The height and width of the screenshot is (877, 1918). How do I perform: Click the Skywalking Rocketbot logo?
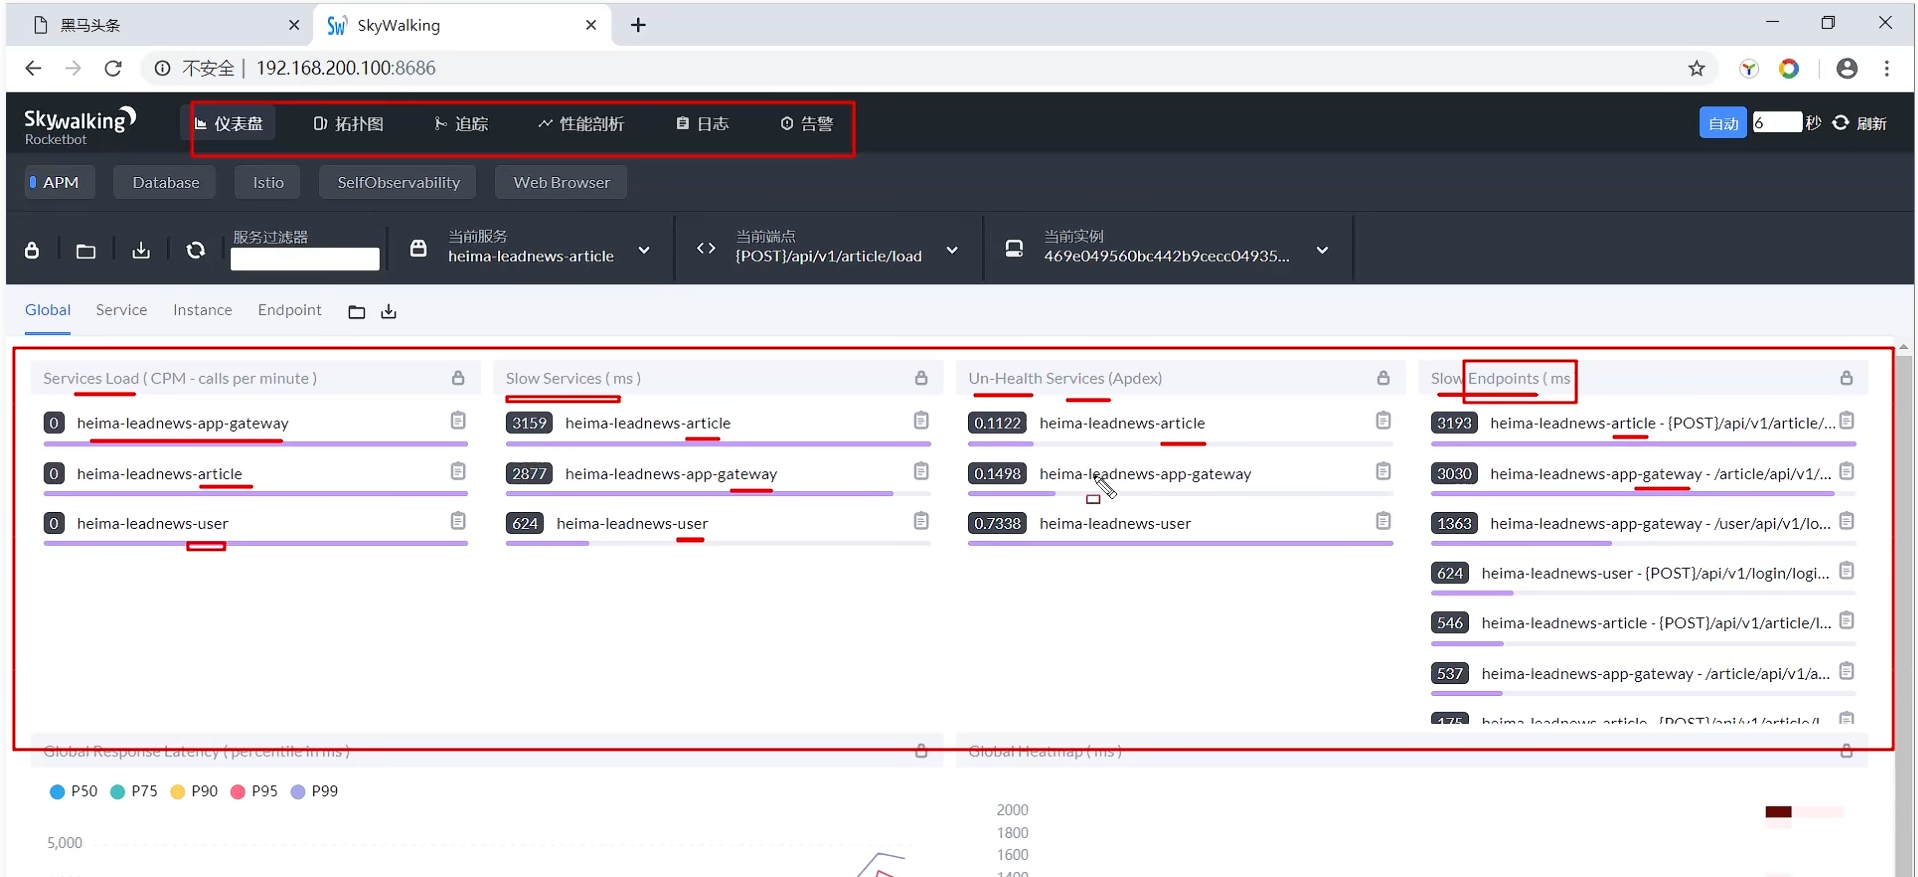[x=79, y=125]
